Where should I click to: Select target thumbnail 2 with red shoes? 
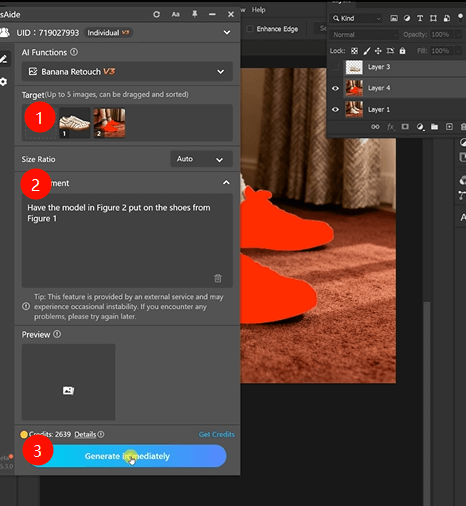[109, 123]
